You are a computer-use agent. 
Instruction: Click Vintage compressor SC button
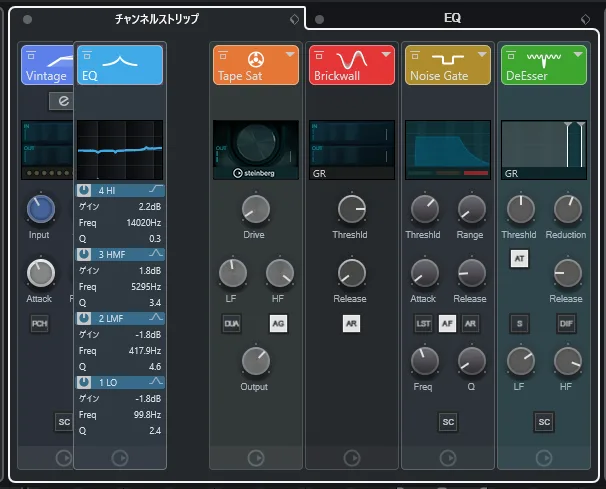point(64,422)
